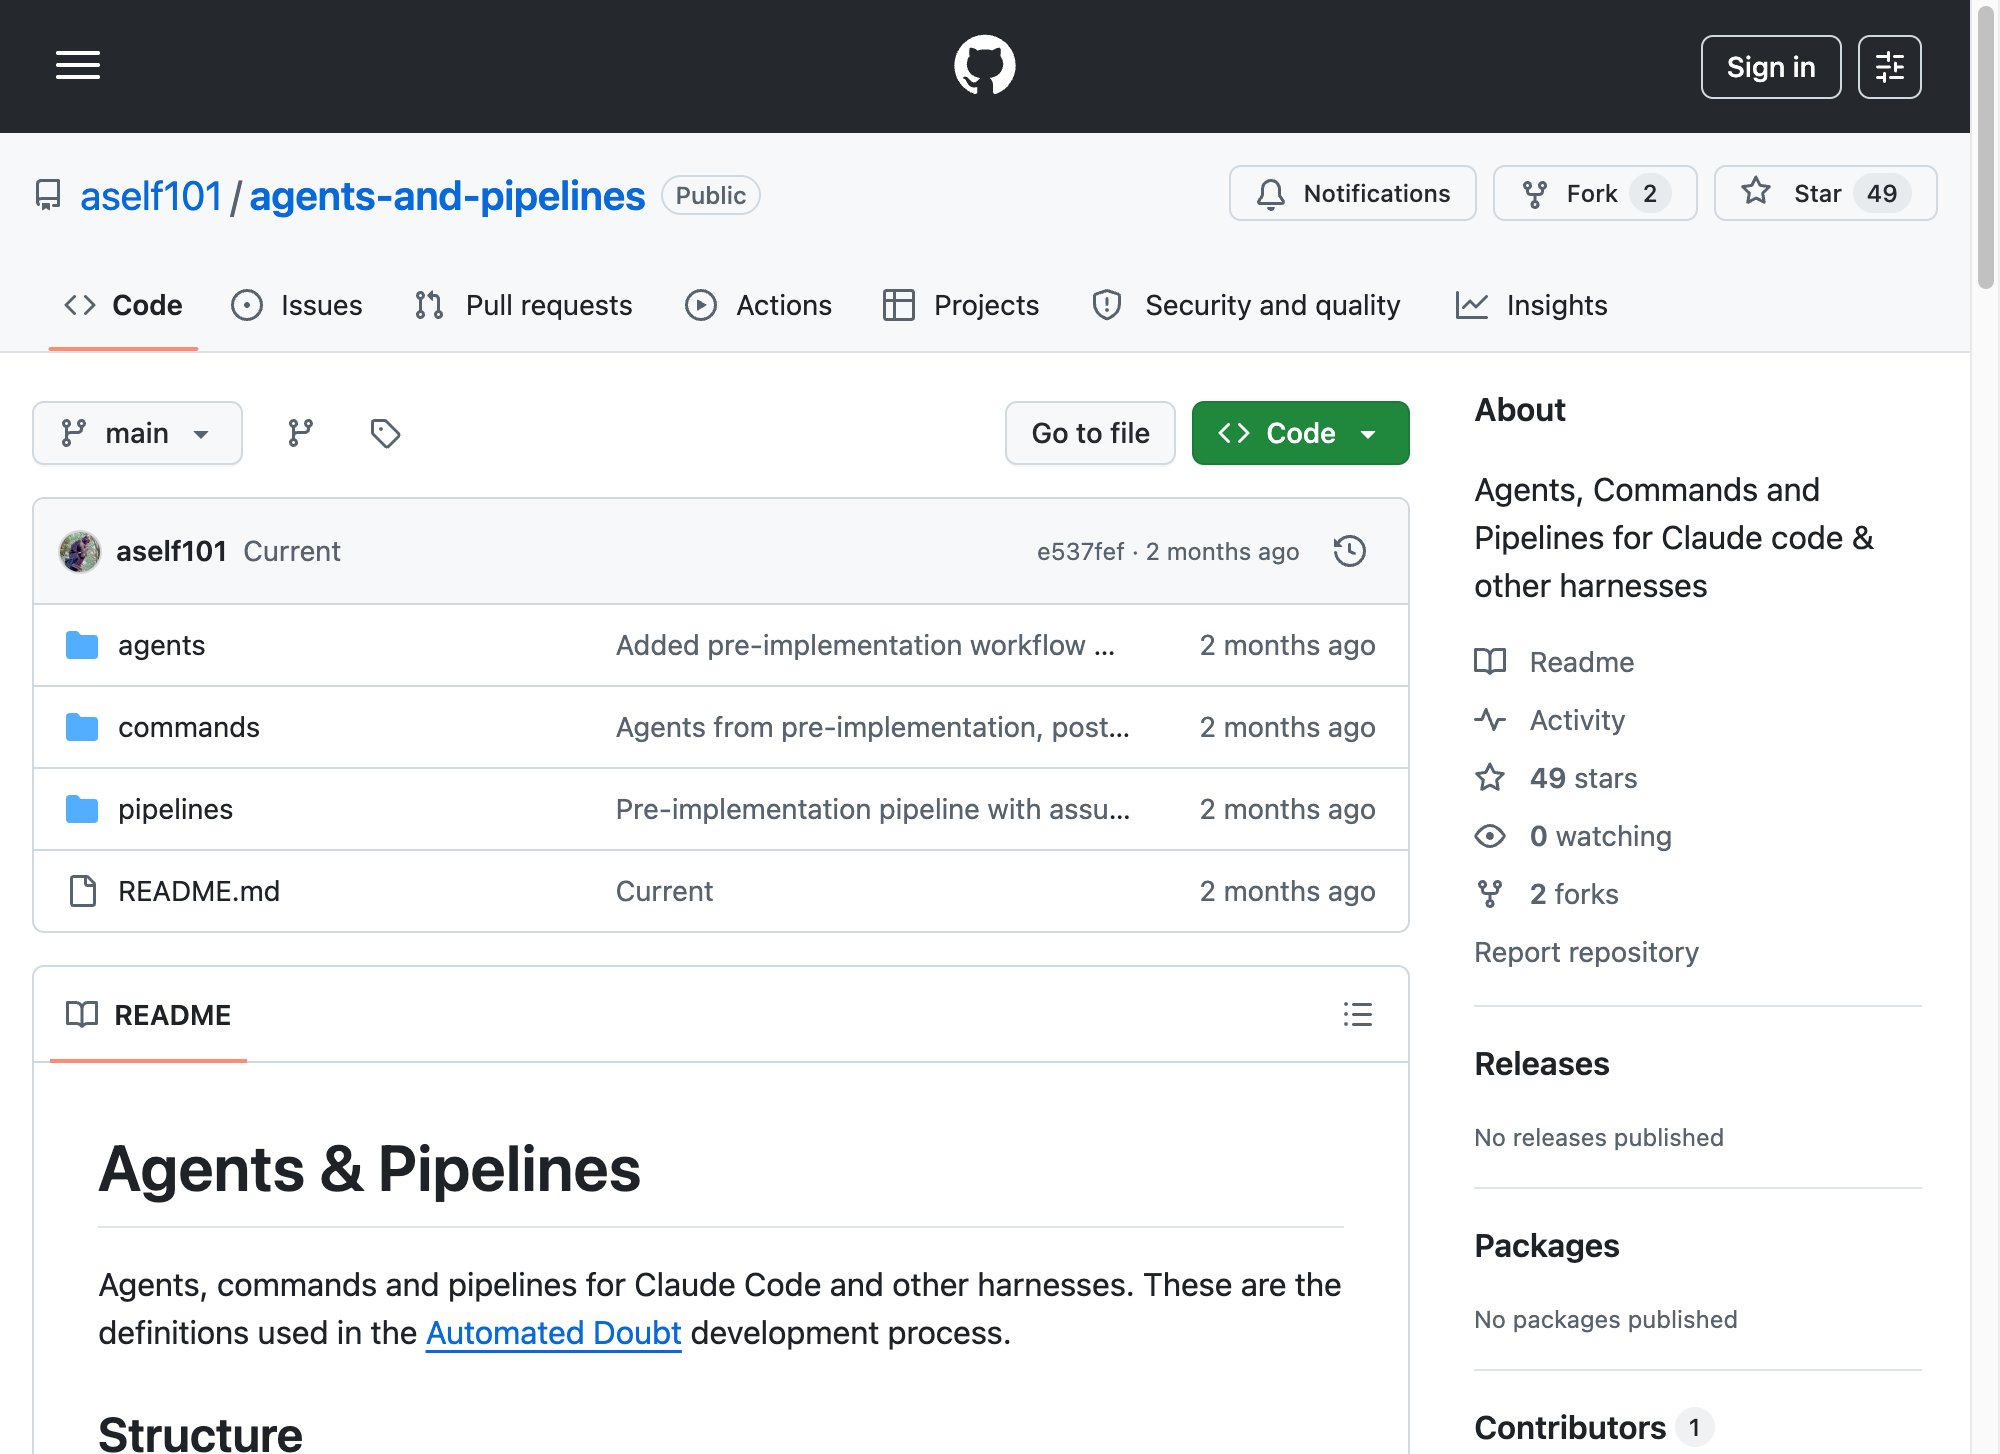Fork the repository
Viewport: 2000px width, 1454px height.
[1595, 193]
